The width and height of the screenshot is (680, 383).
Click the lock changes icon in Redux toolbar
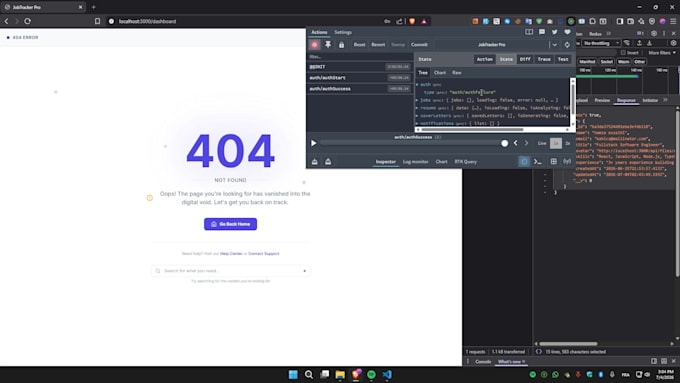[341, 45]
